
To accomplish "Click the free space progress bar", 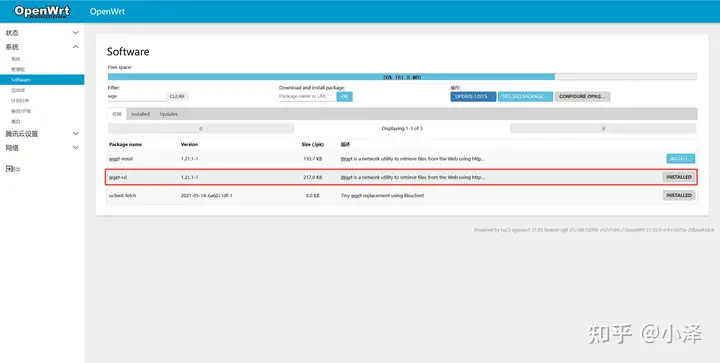I will (402, 77).
